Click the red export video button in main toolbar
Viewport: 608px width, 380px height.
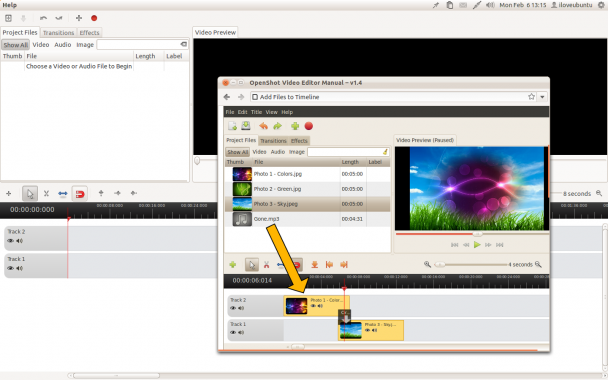click(x=94, y=18)
